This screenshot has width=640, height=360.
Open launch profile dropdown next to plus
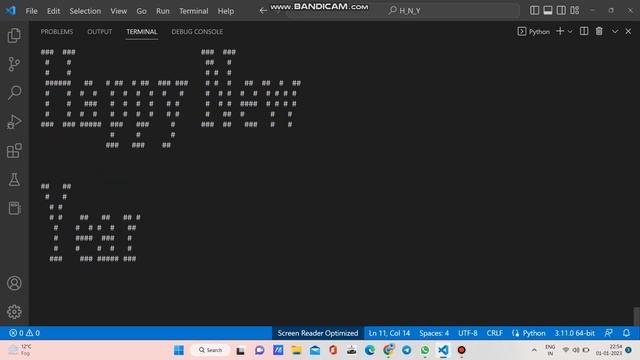click(x=570, y=31)
